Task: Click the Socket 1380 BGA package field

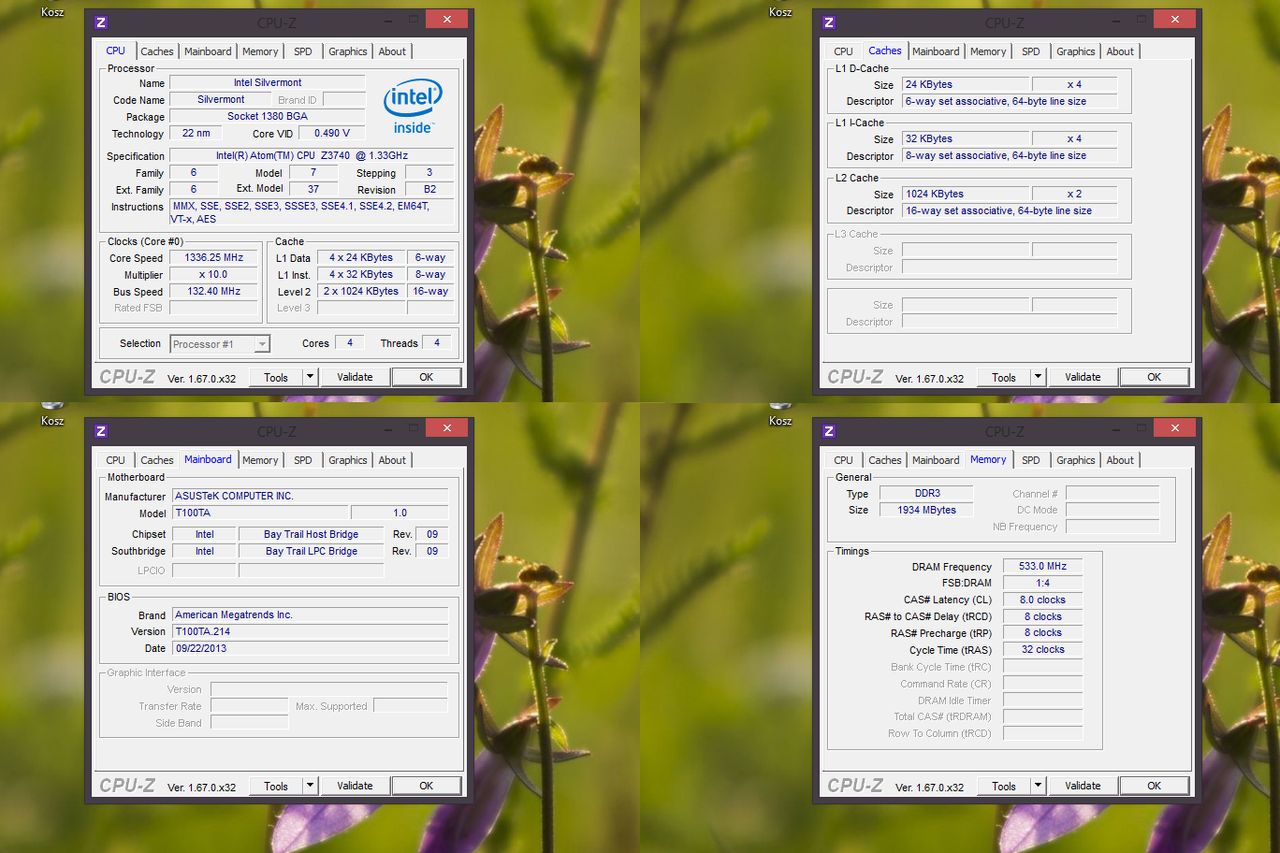Action: click(267, 117)
